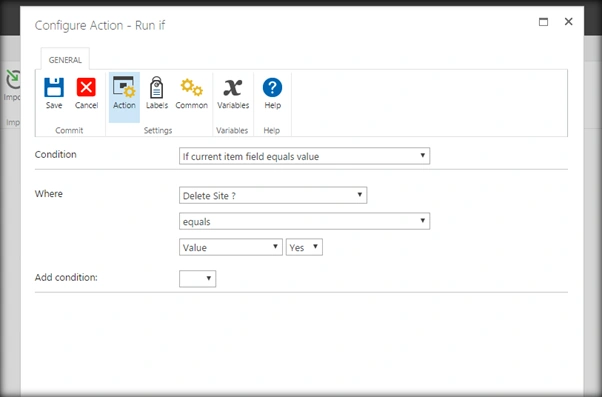Click the Import icon in background window

(13, 80)
